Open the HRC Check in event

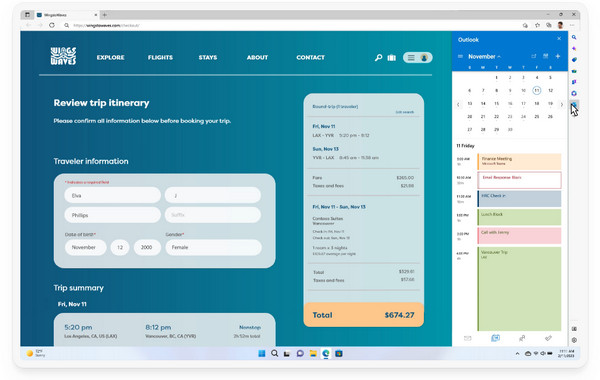click(519, 199)
